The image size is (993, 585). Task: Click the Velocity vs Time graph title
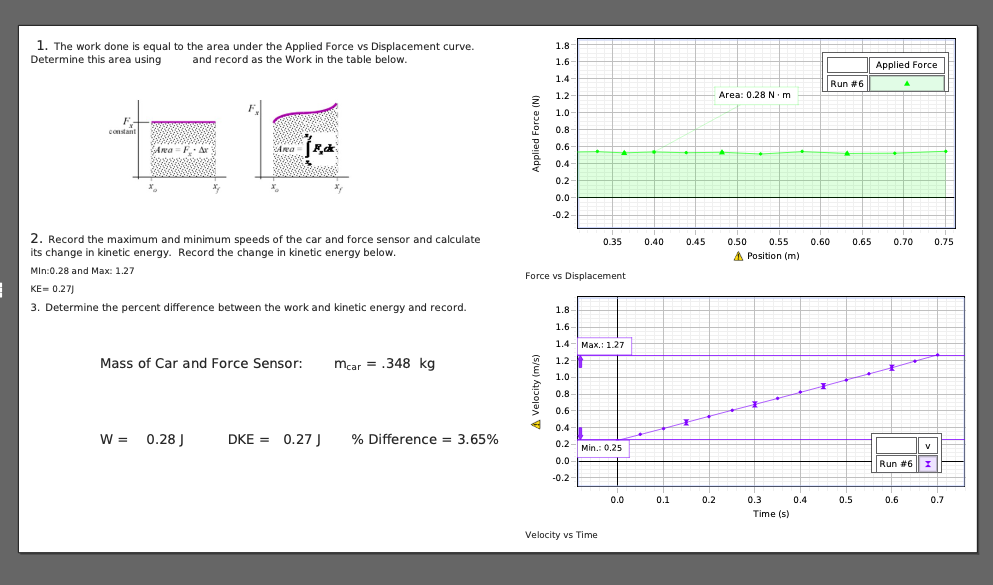pyautogui.click(x=561, y=535)
